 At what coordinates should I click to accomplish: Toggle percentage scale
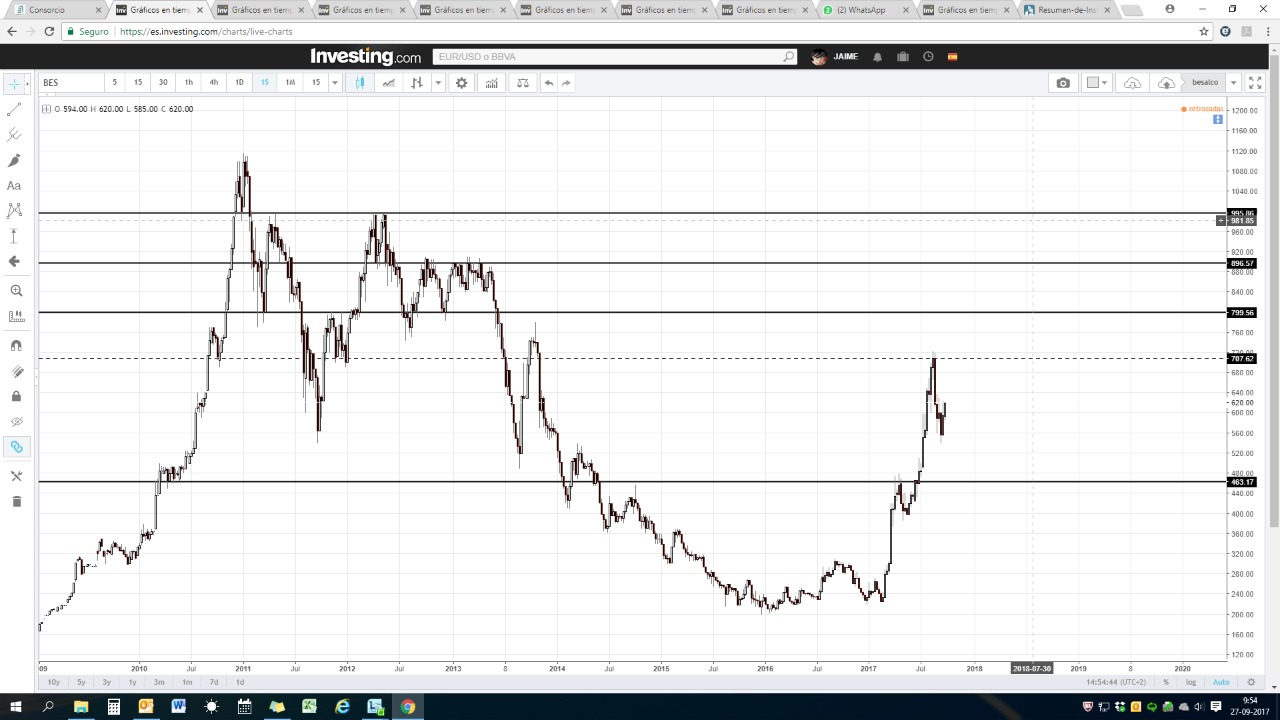[1166, 682]
